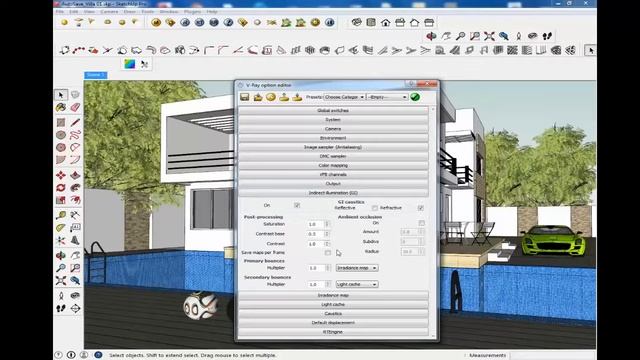Click the colorful gradient square icon below toolbar
Image resolution: width=640 pixels, height=360 pixels.
point(129,64)
